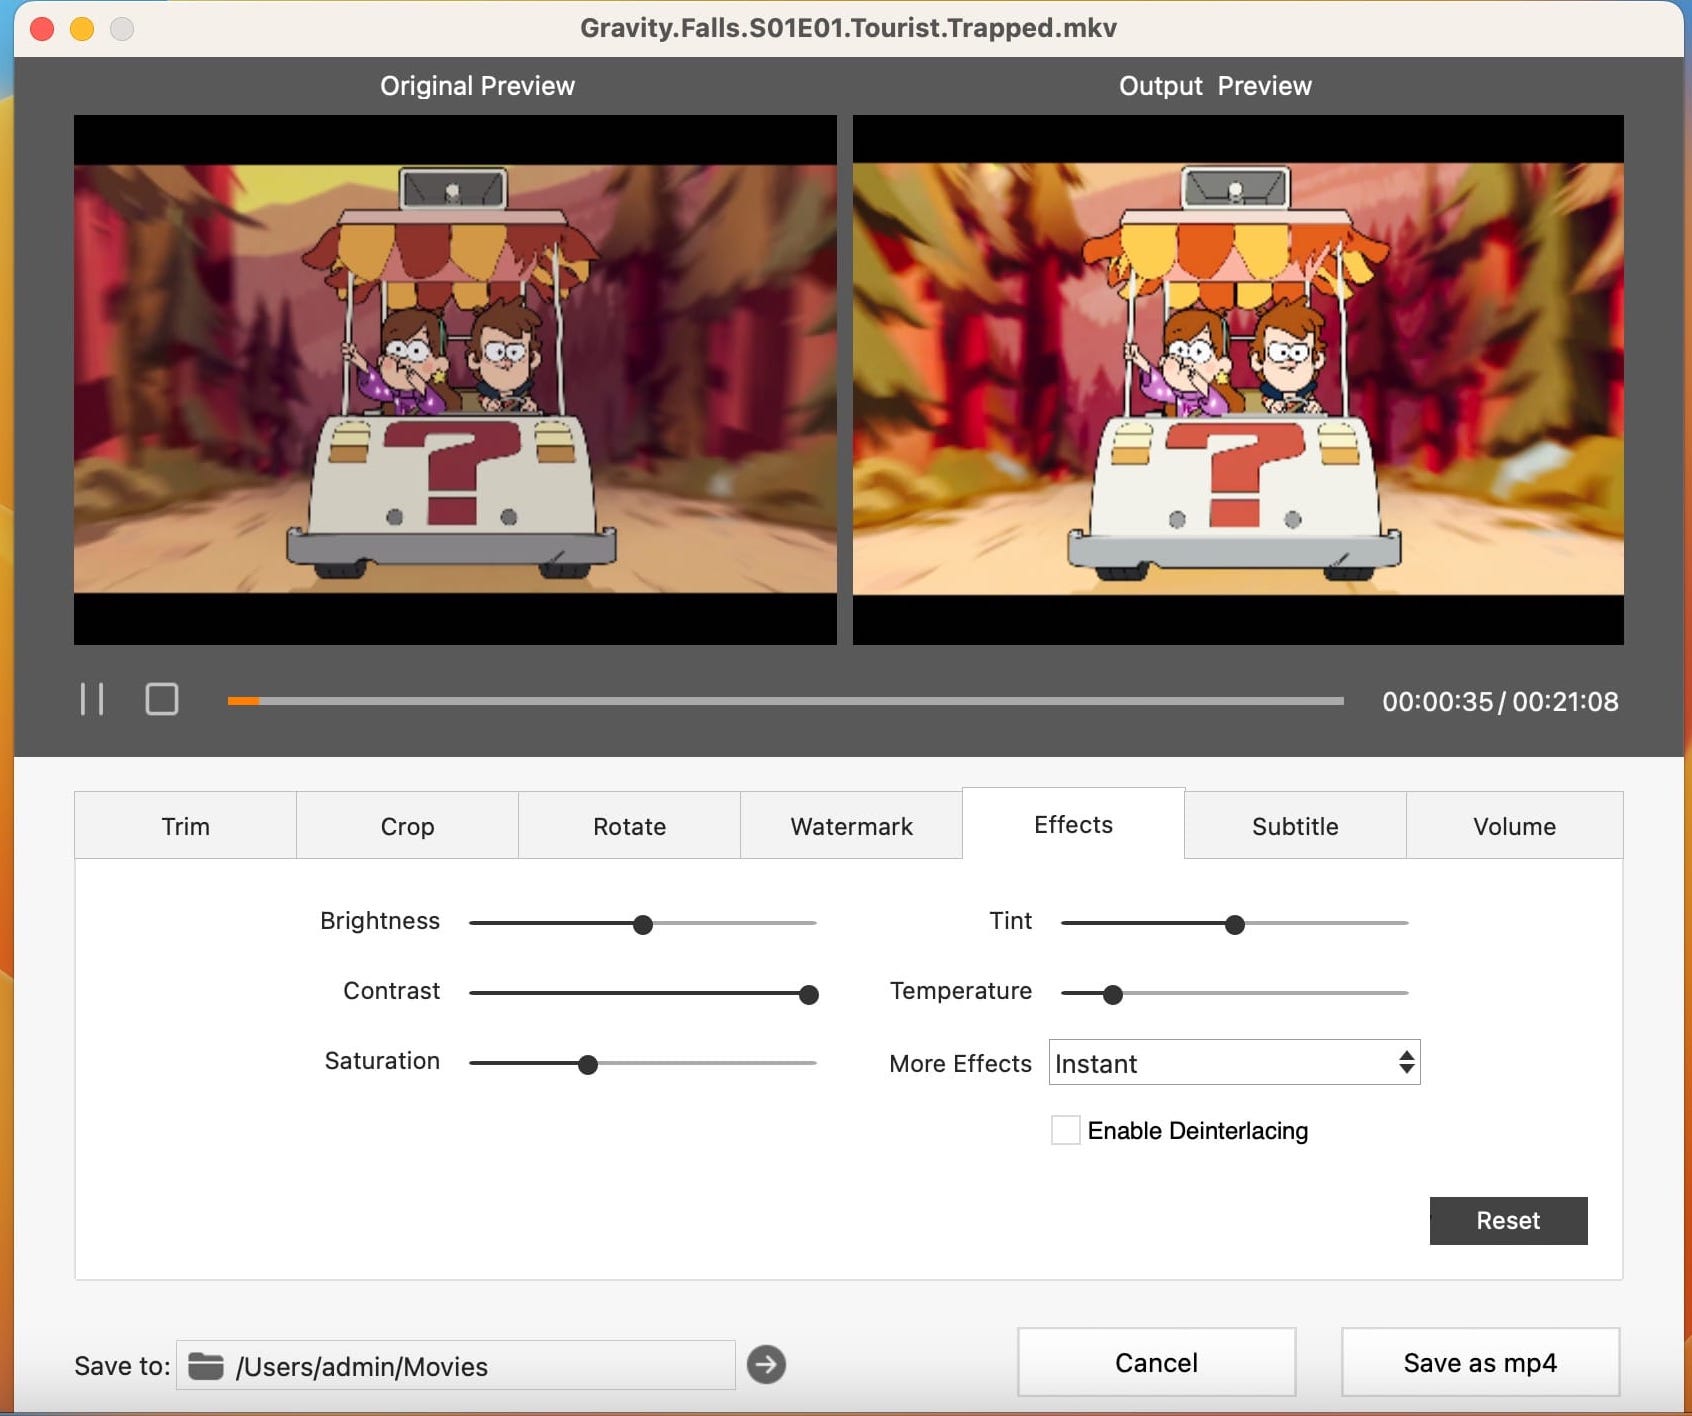Open the Subtitle tab
The image size is (1692, 1416).
tap(1295, 826)
